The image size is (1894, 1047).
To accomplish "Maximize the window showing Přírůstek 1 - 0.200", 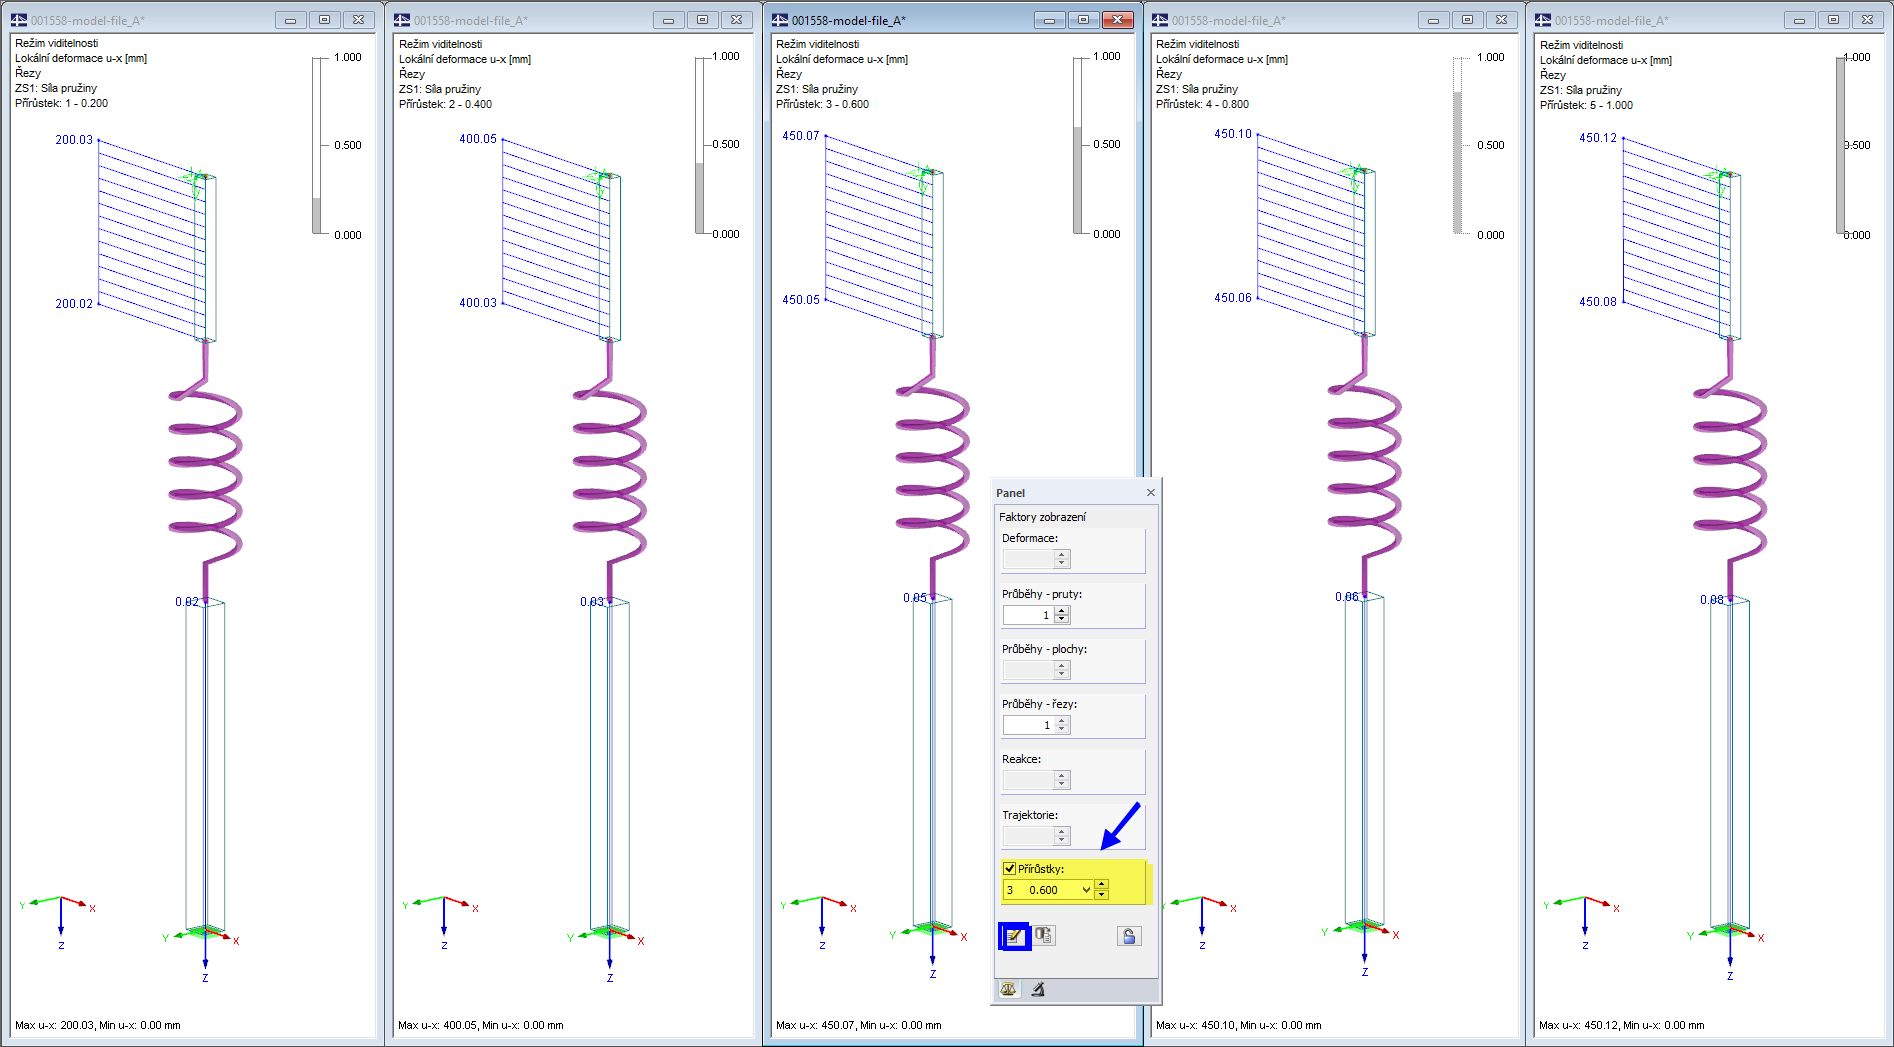I will 324,20.
